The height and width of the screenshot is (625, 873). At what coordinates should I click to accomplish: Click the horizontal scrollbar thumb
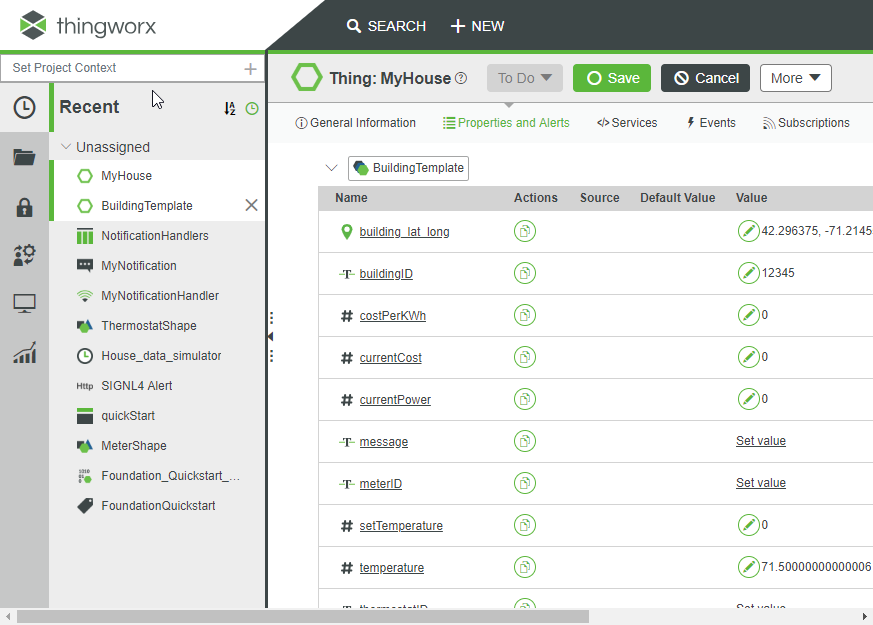tap(303, 617)
